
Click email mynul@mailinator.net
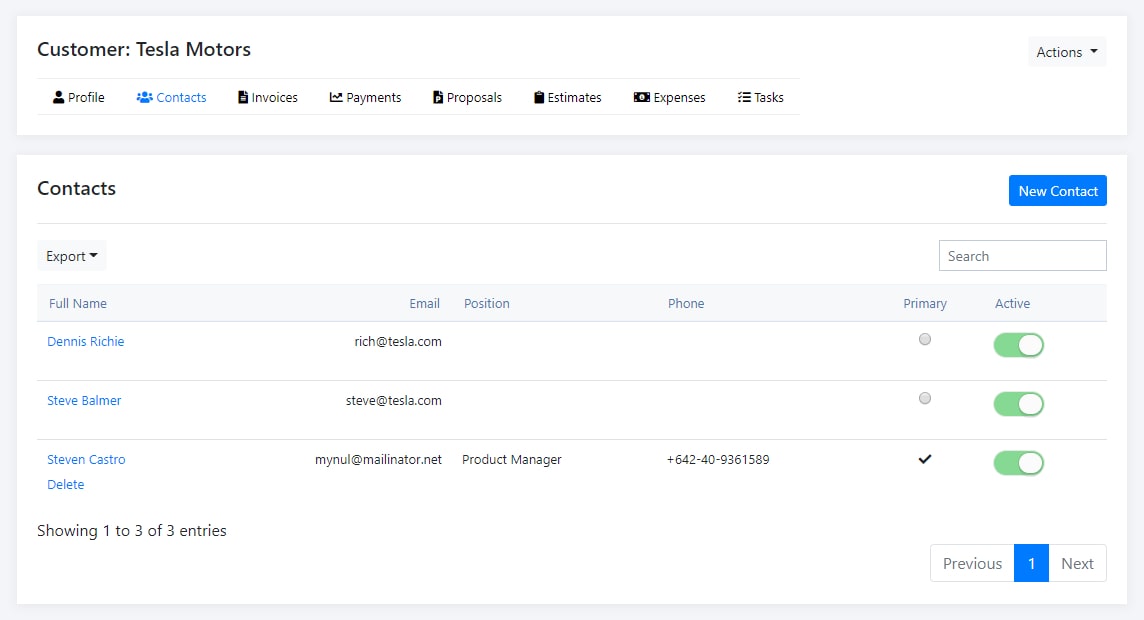pos(379,460)
